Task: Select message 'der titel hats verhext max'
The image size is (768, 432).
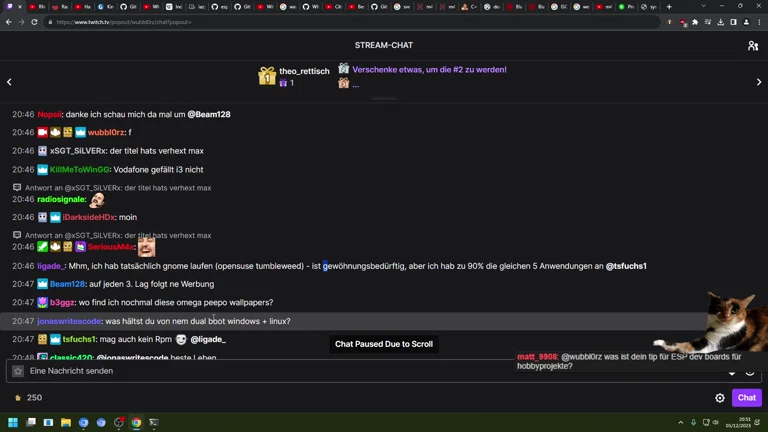Action: coord(157,151)
